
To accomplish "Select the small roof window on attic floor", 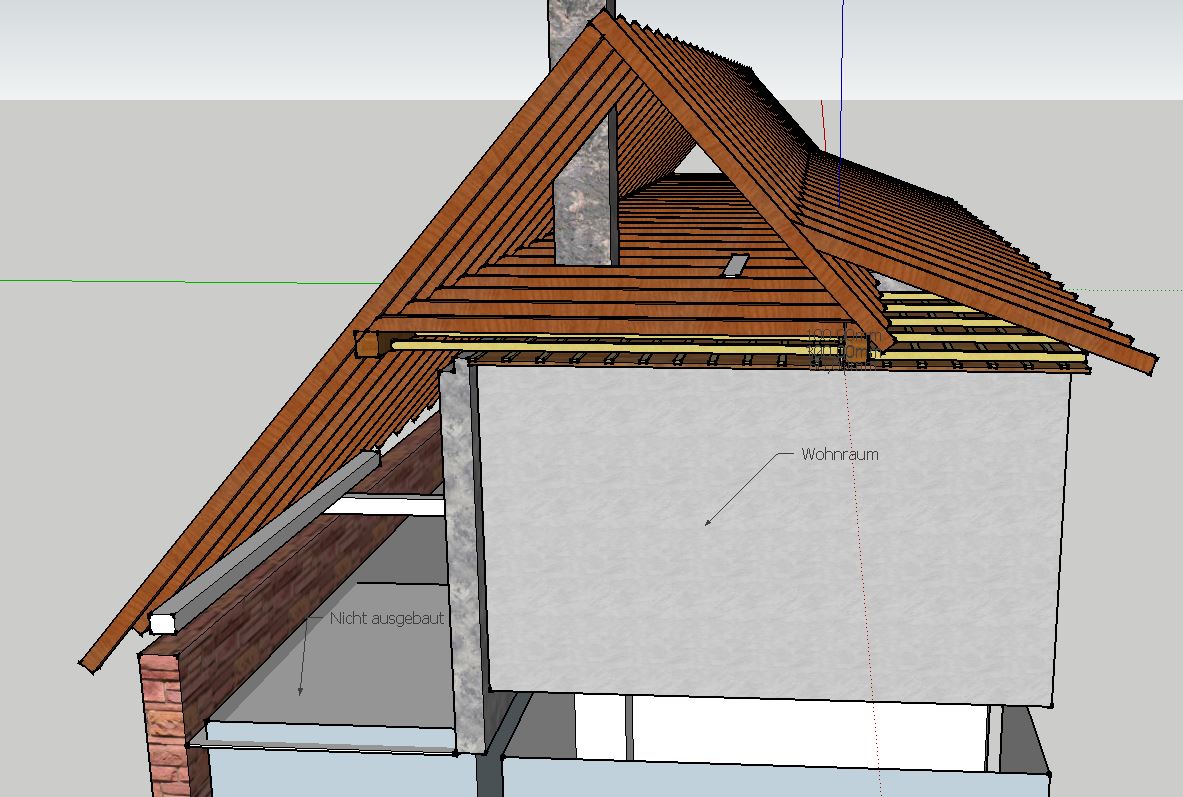I will (735, 265).
